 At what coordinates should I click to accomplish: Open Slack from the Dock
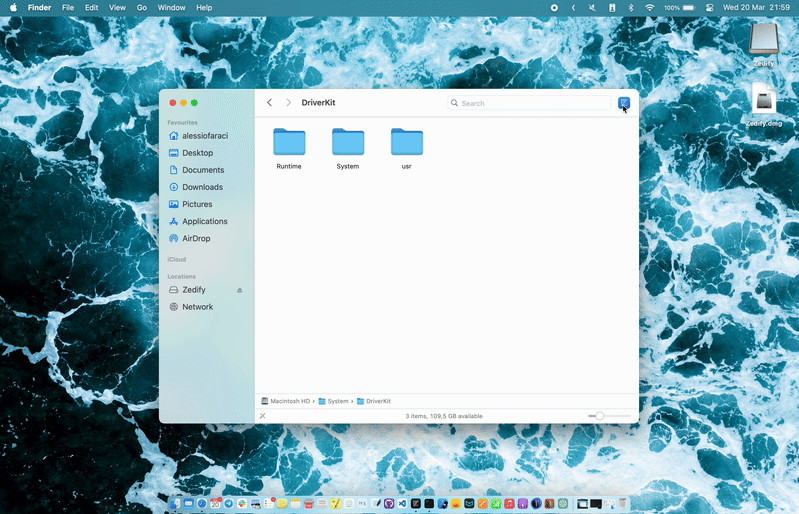(x=242, y=504)
